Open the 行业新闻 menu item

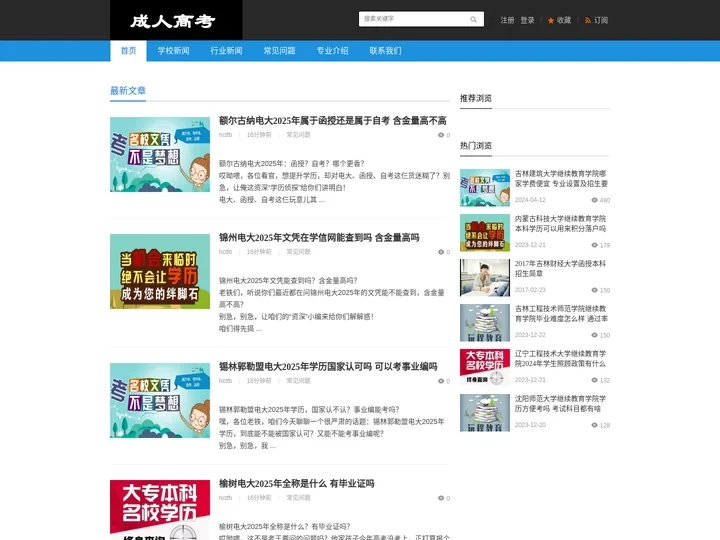(226, 51)
